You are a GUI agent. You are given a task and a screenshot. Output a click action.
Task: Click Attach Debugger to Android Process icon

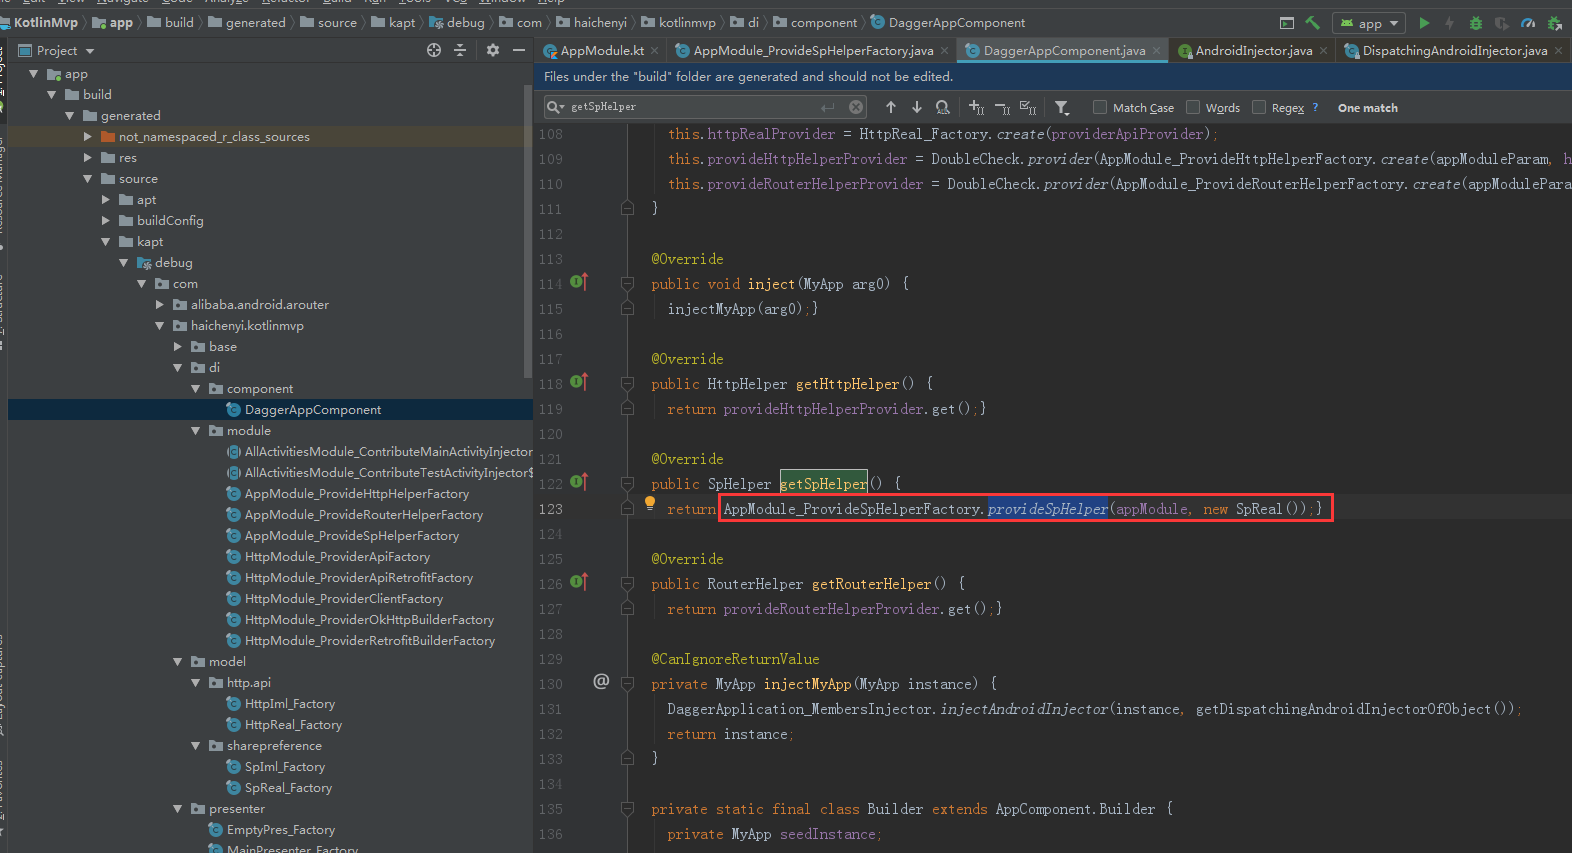point(1554,22)
